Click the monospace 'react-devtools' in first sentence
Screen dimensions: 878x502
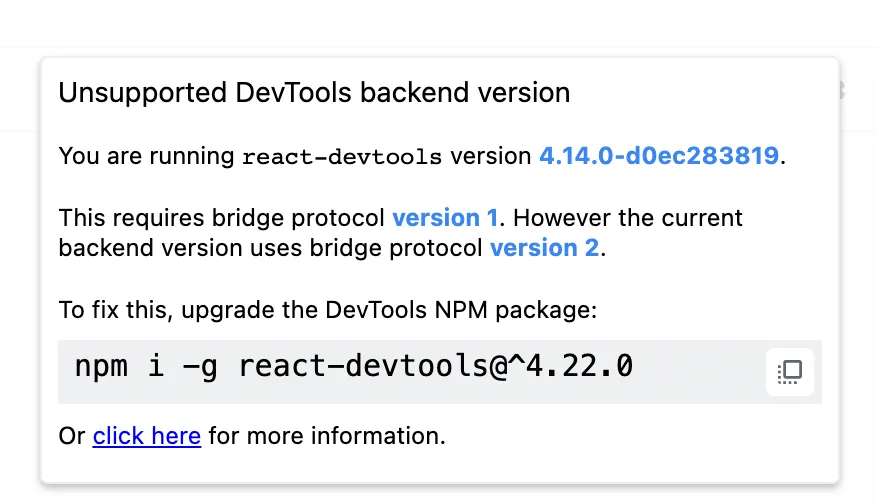coord(342,157)
